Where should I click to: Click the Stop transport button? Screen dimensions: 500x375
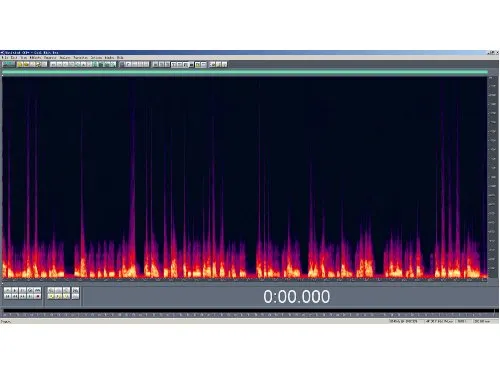point(7,290)
